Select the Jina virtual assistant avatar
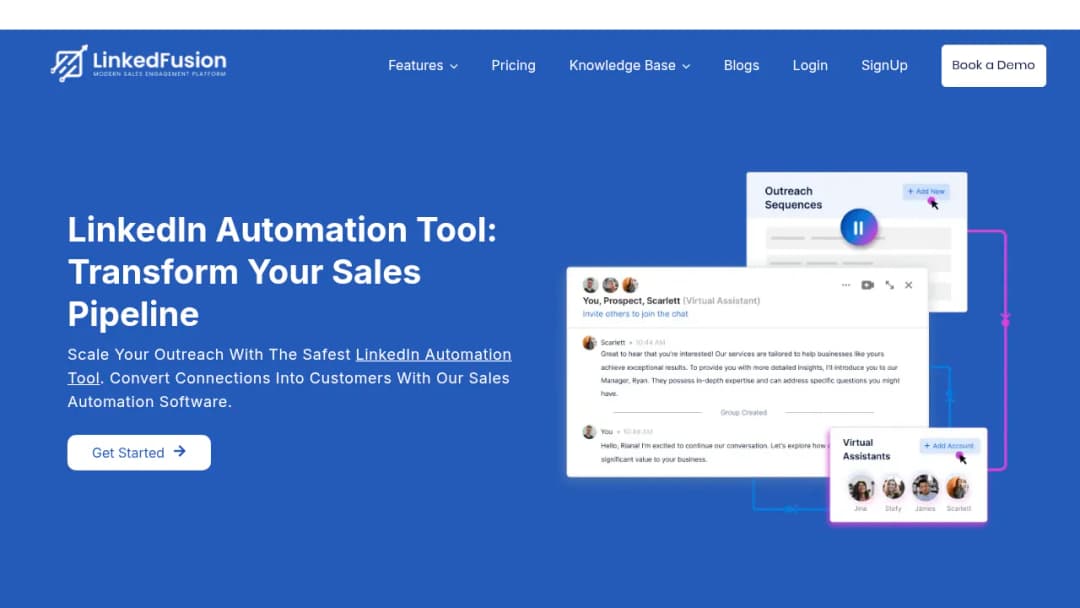 coord(860,488)
